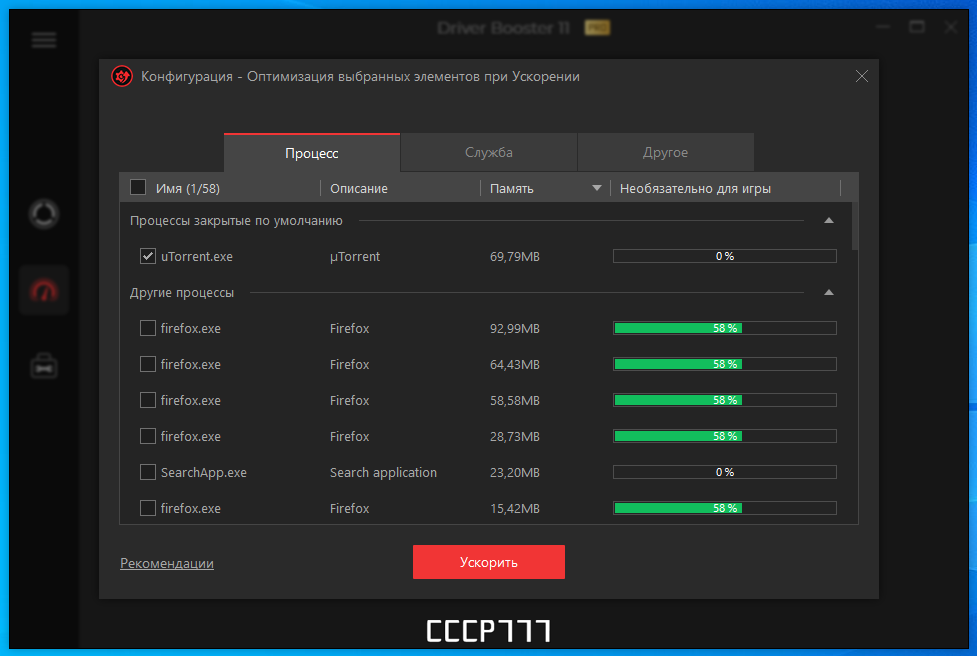Sort by Память column arrow

[597, 188]
